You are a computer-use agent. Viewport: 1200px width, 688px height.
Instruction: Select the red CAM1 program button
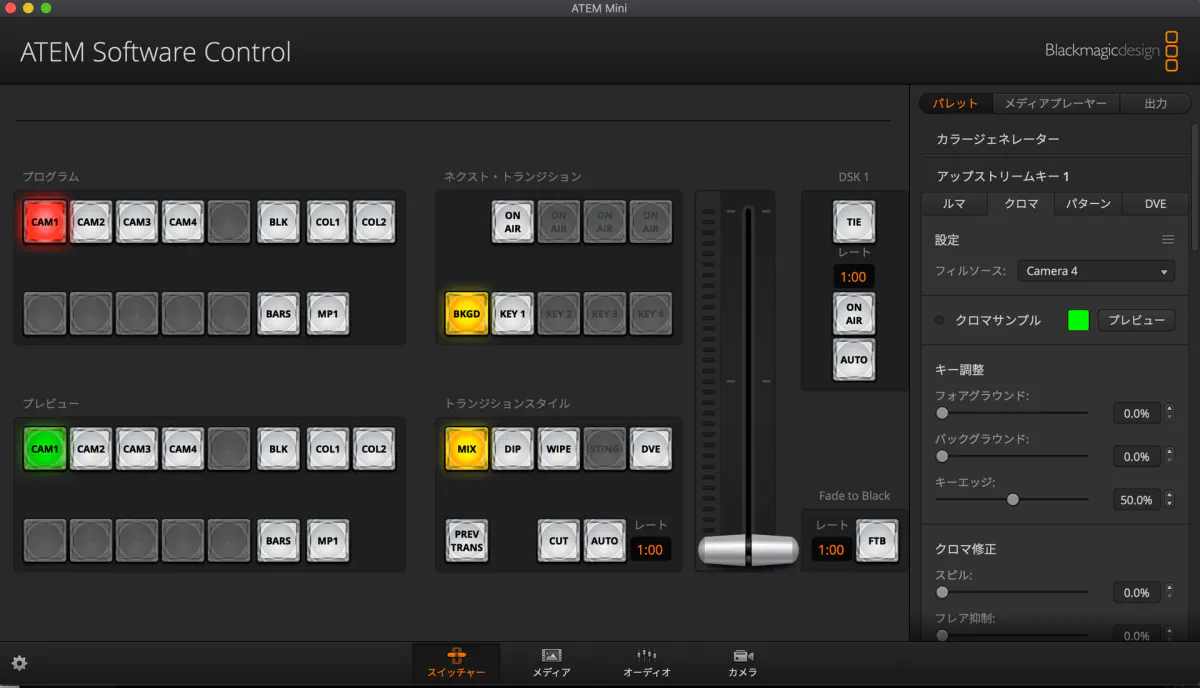pos(45,222)
